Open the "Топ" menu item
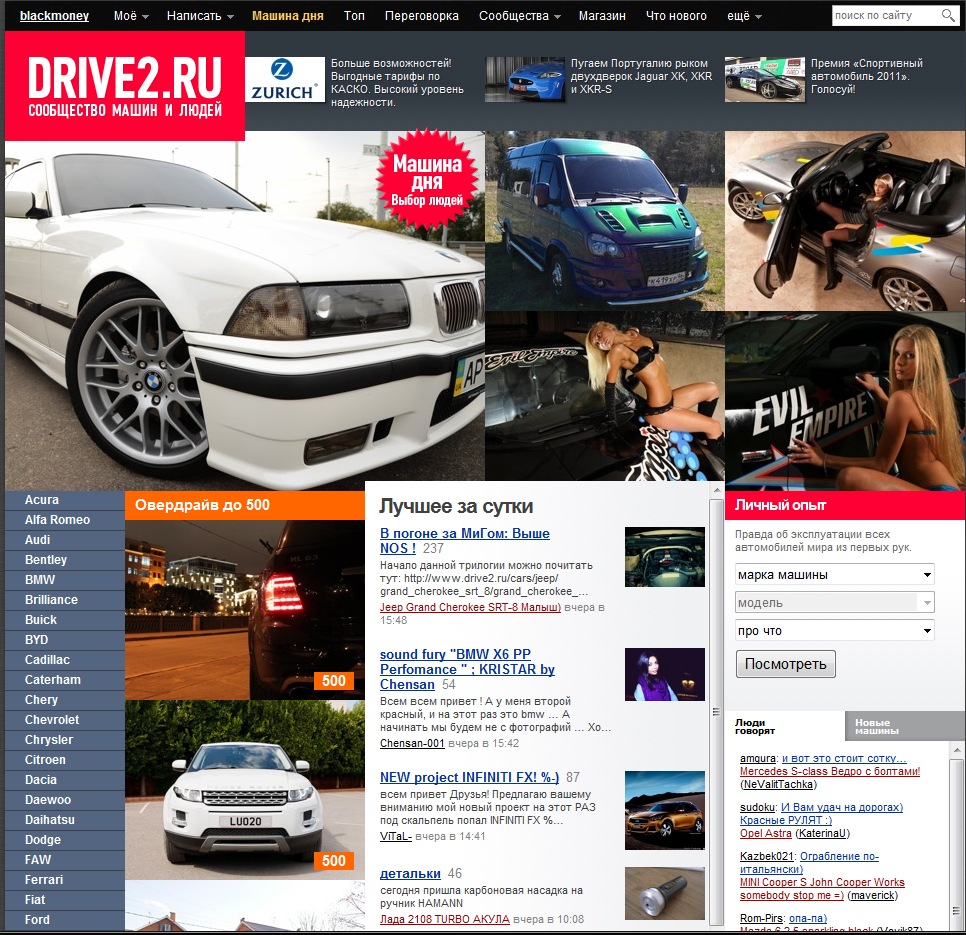This screenshot has height=935, width=966. click(354, 16)
